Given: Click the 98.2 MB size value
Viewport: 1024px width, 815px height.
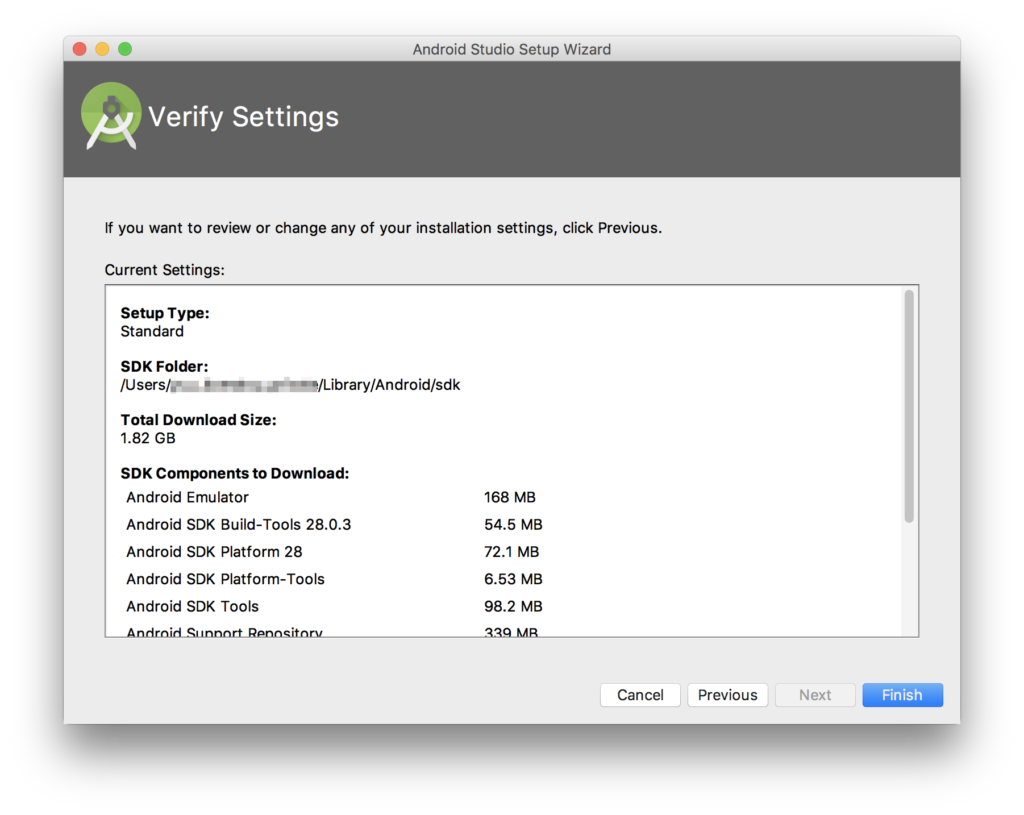Looking at the screenshot, I should pyautogui.click(x=513, y=607).
